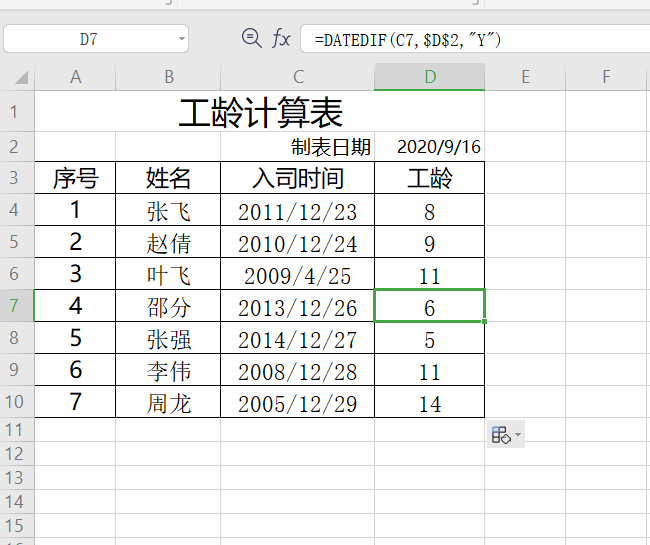Click the 序号 cell for 周龙
This screenshot has width=650, height=545.
(x=75, y=402)
